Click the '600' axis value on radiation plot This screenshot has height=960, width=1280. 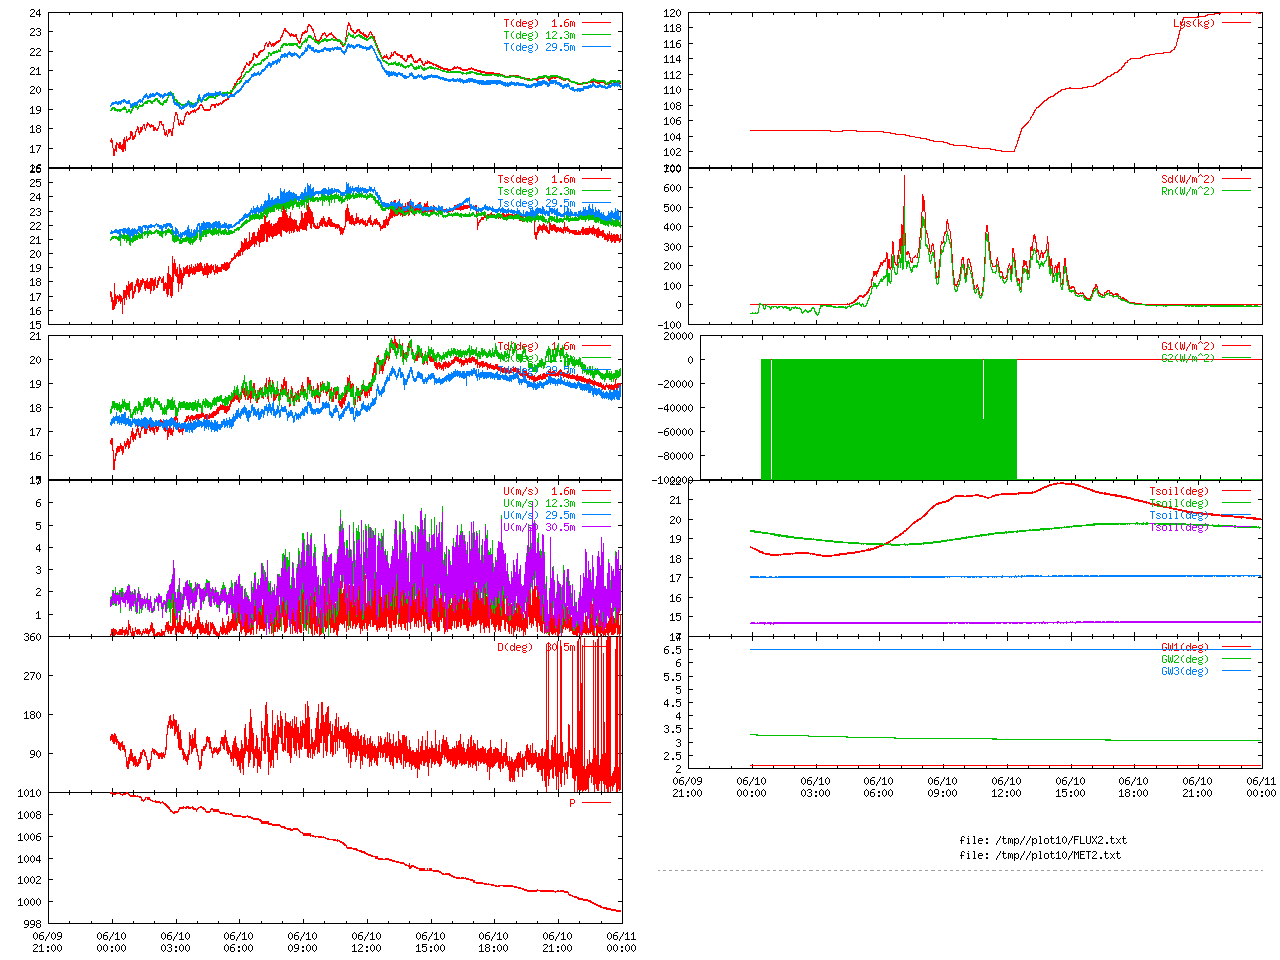click(x=673, y=189)
